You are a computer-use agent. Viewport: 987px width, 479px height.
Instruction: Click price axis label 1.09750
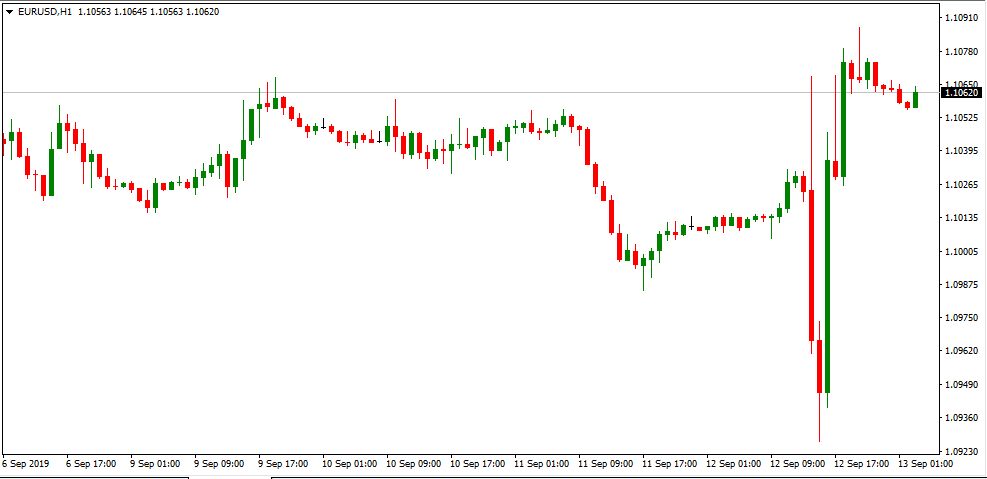pyautogui.click(x=961, y=318)
